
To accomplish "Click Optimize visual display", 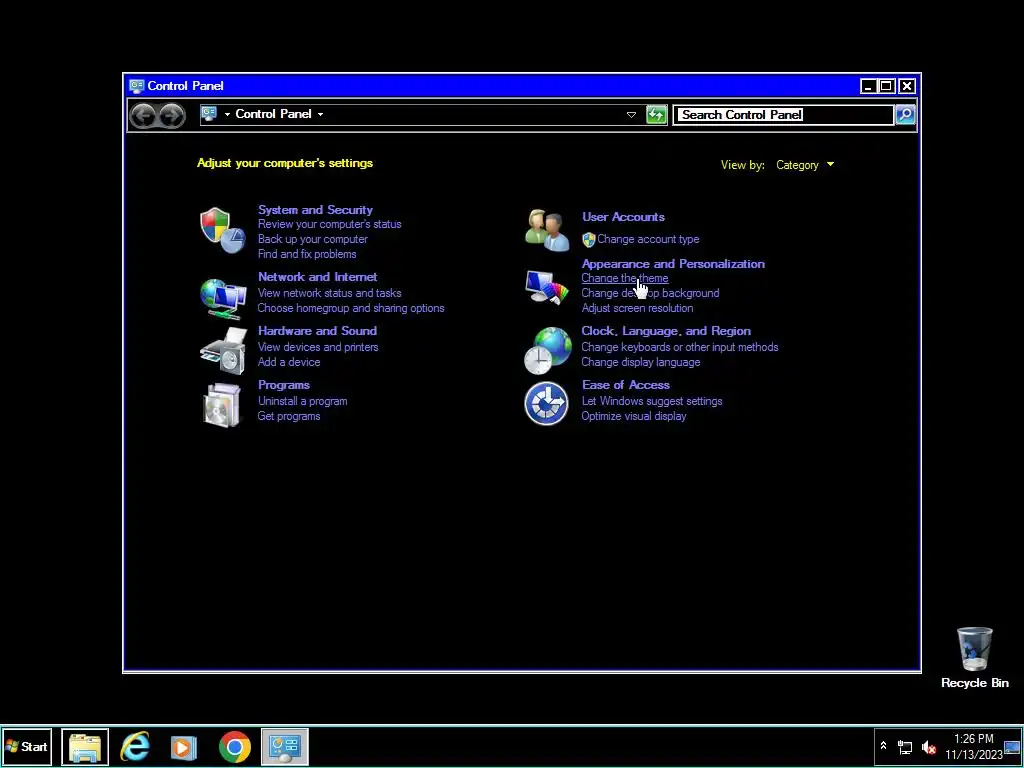I will click(634, 417).
